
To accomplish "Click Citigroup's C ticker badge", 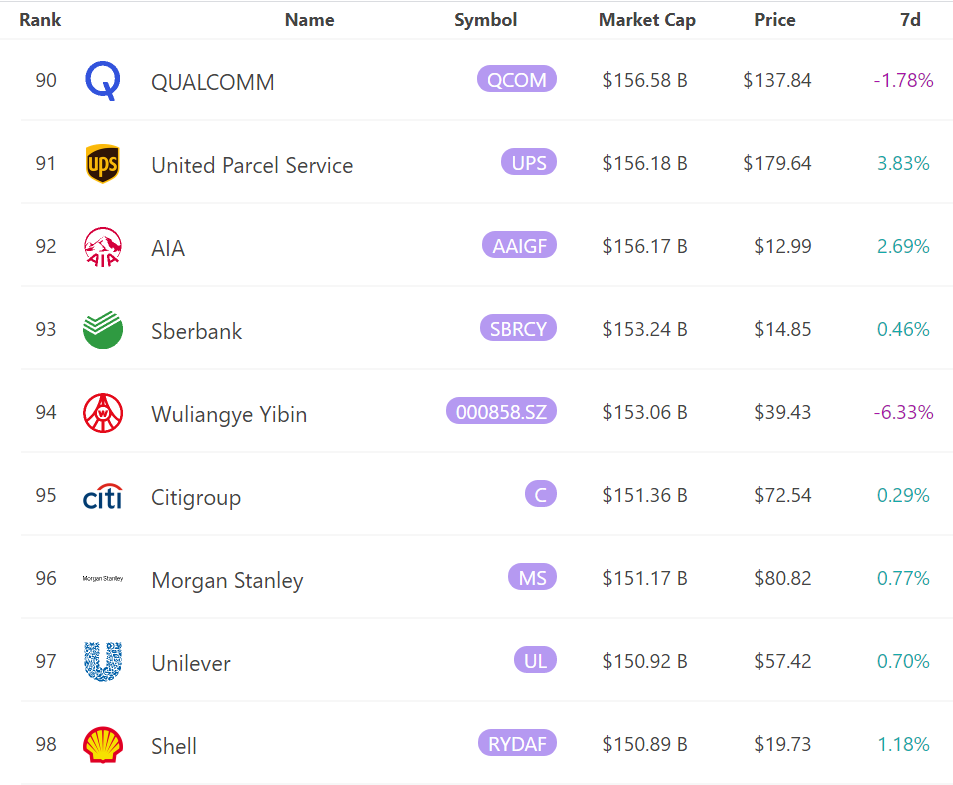I will click(540, 494).
